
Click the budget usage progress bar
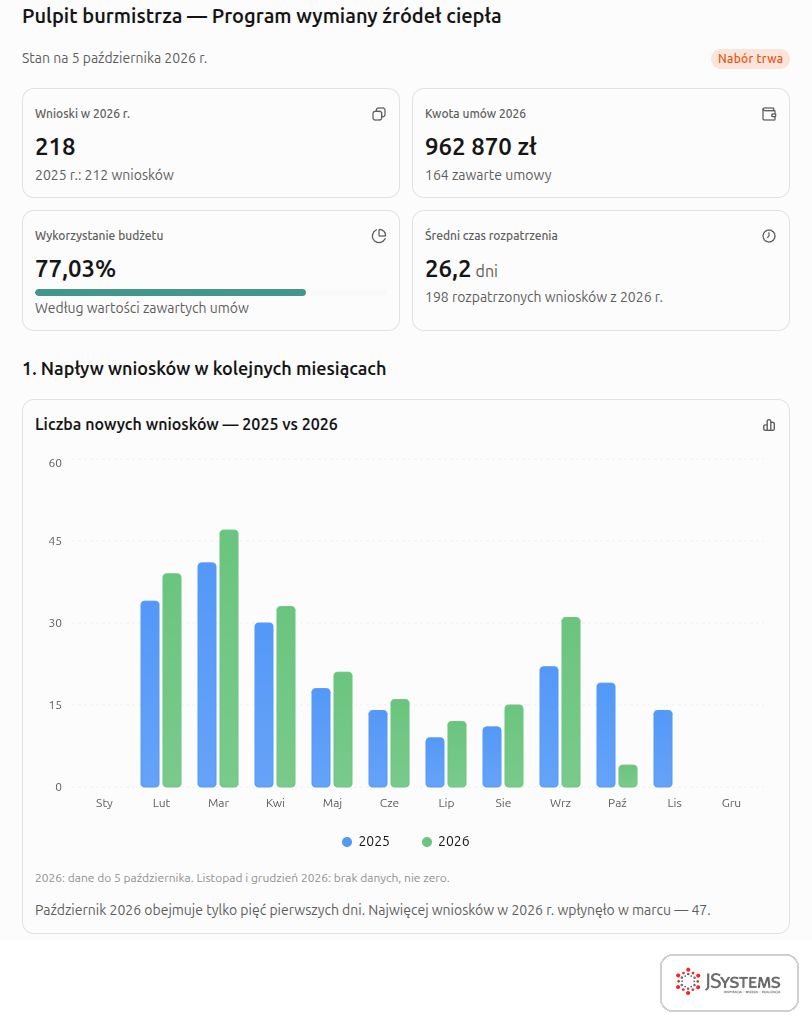211,292
